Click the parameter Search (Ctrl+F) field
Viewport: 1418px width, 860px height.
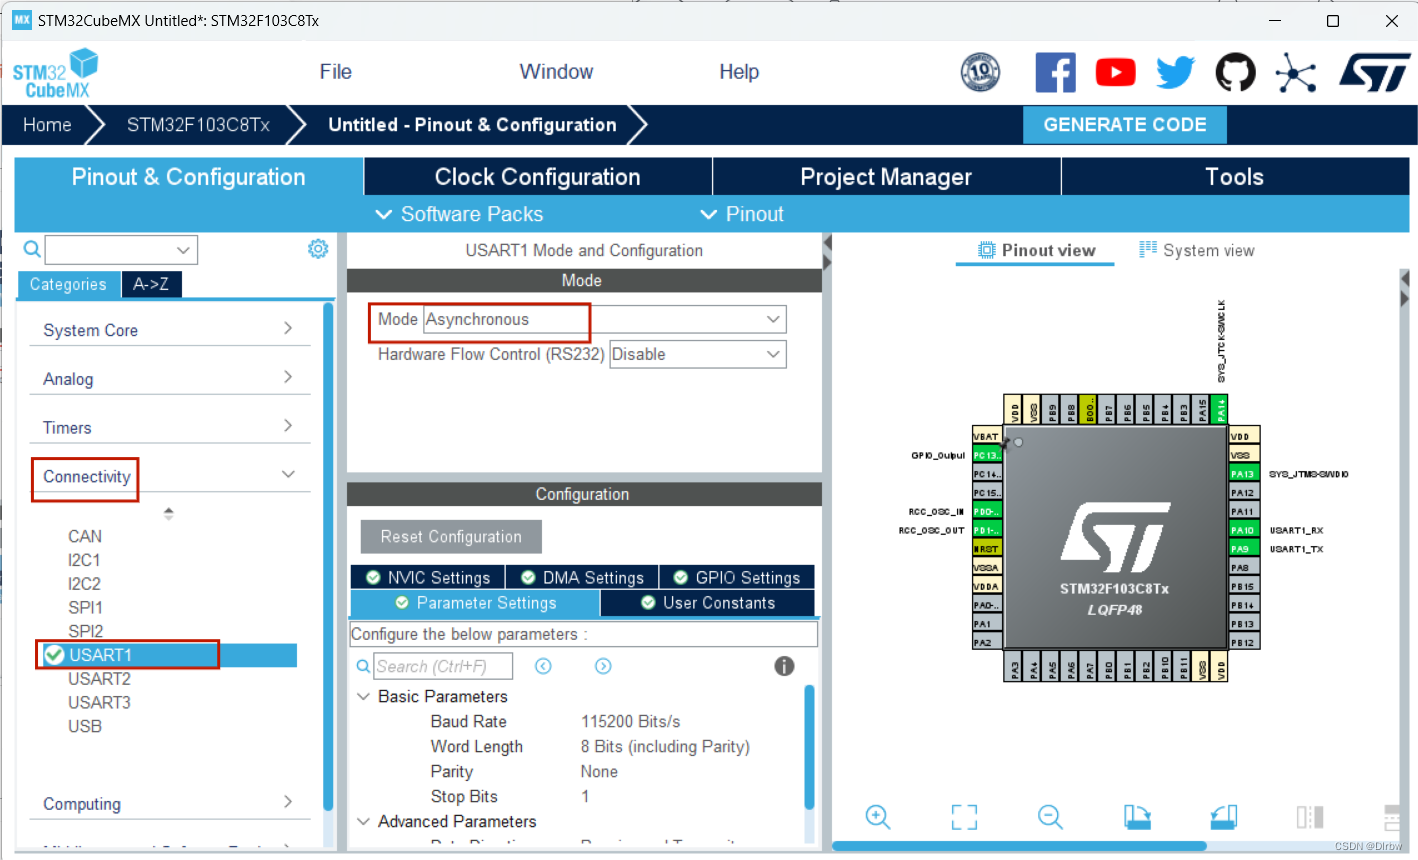(x=443, y=666)
